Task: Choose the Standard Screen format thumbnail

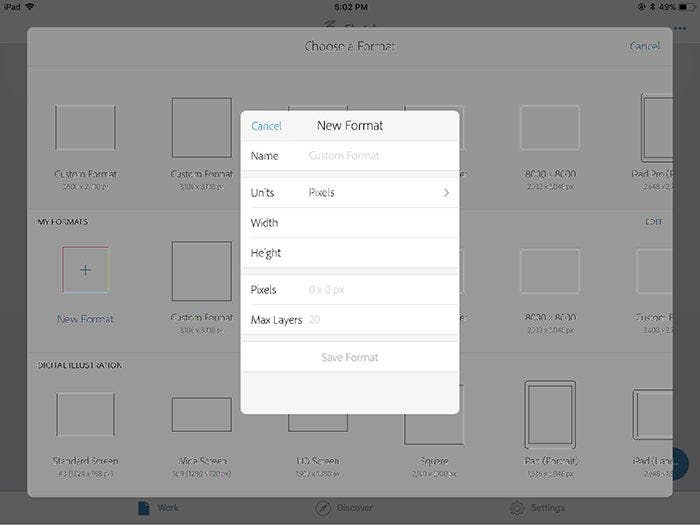Action: [x=85, y=414]
